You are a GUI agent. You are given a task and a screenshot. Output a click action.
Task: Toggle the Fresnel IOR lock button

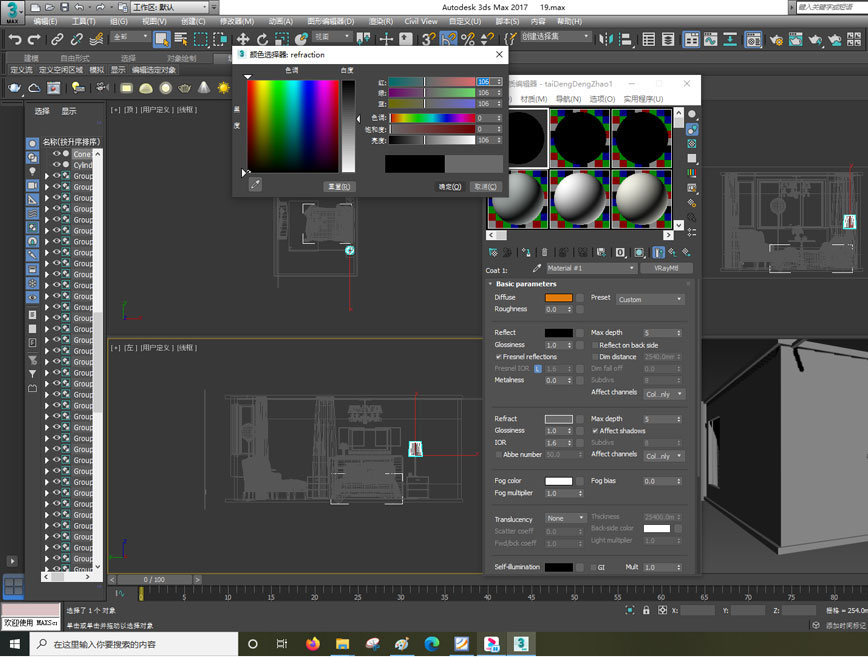(538, 369)
